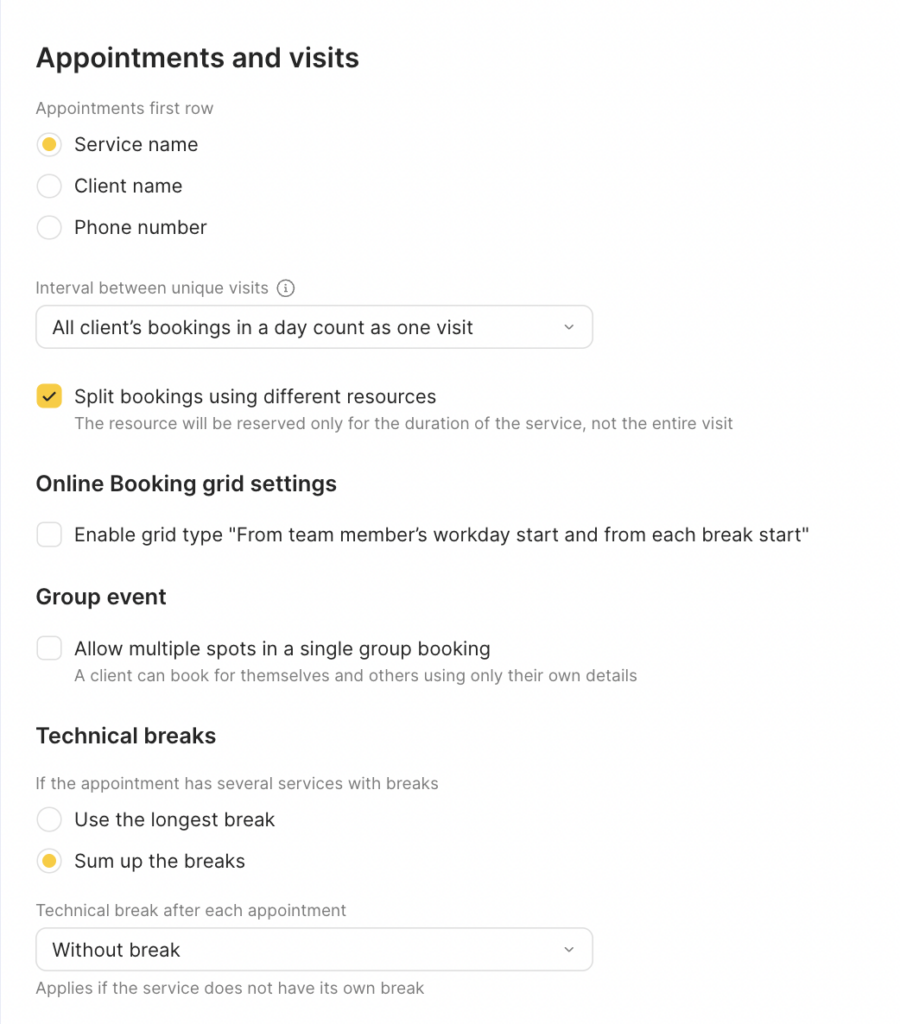
Task: Click the Appointments and visits heading
Action: pos(197,58)
